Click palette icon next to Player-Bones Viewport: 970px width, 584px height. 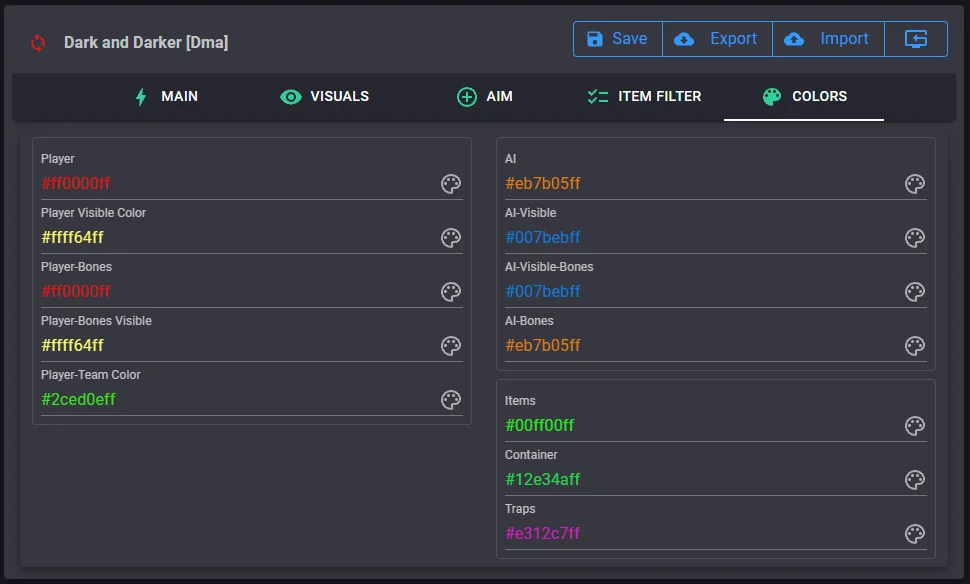point(451,292)
